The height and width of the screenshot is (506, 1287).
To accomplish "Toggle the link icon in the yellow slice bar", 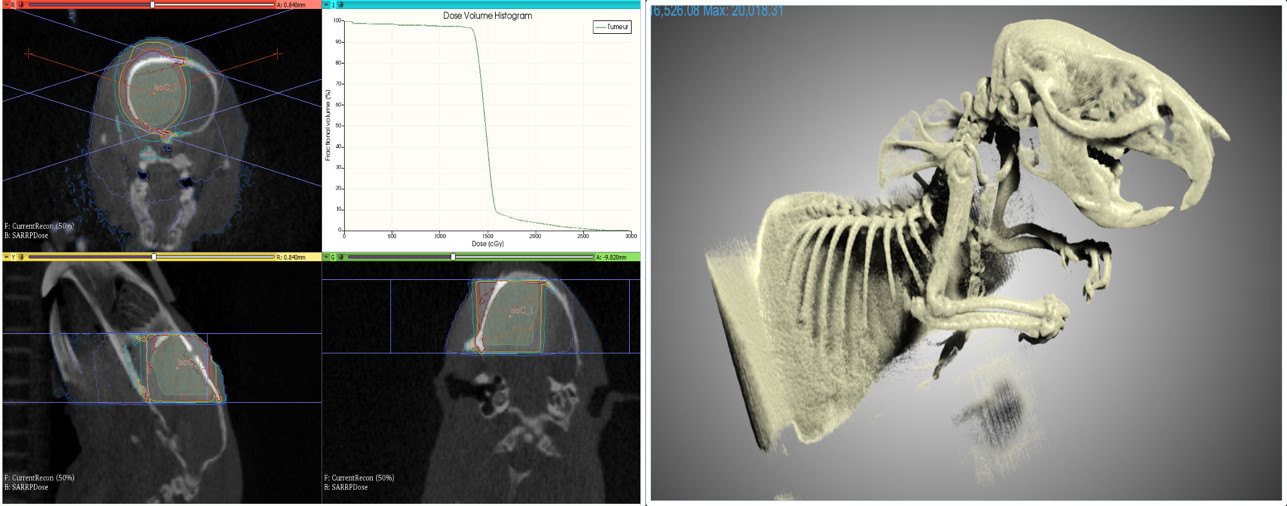I will 21,257.
